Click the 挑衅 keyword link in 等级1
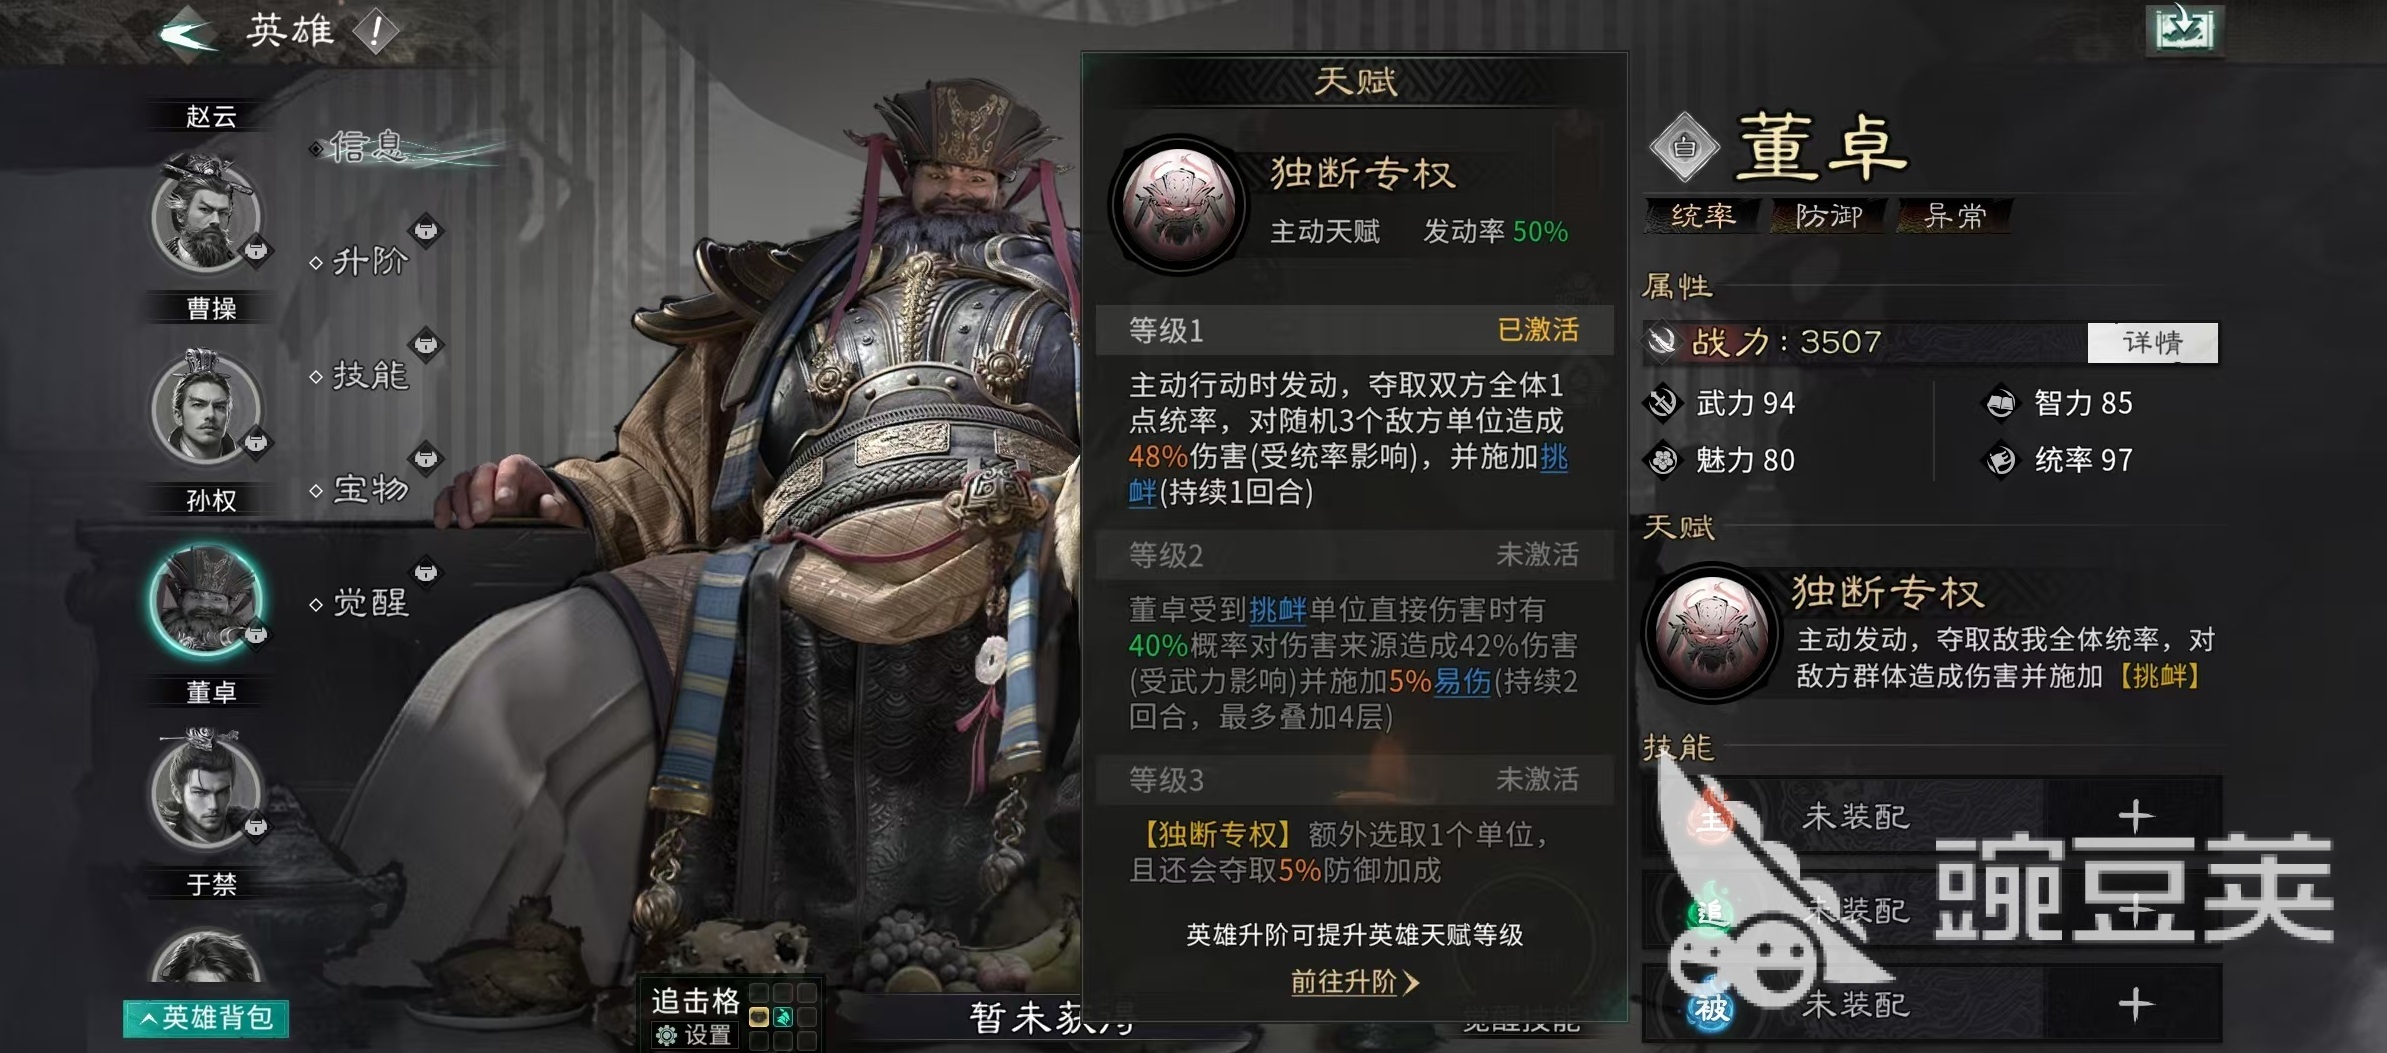The height and width of the screenshot is (1053, 2387). [x=1554, y=458]
